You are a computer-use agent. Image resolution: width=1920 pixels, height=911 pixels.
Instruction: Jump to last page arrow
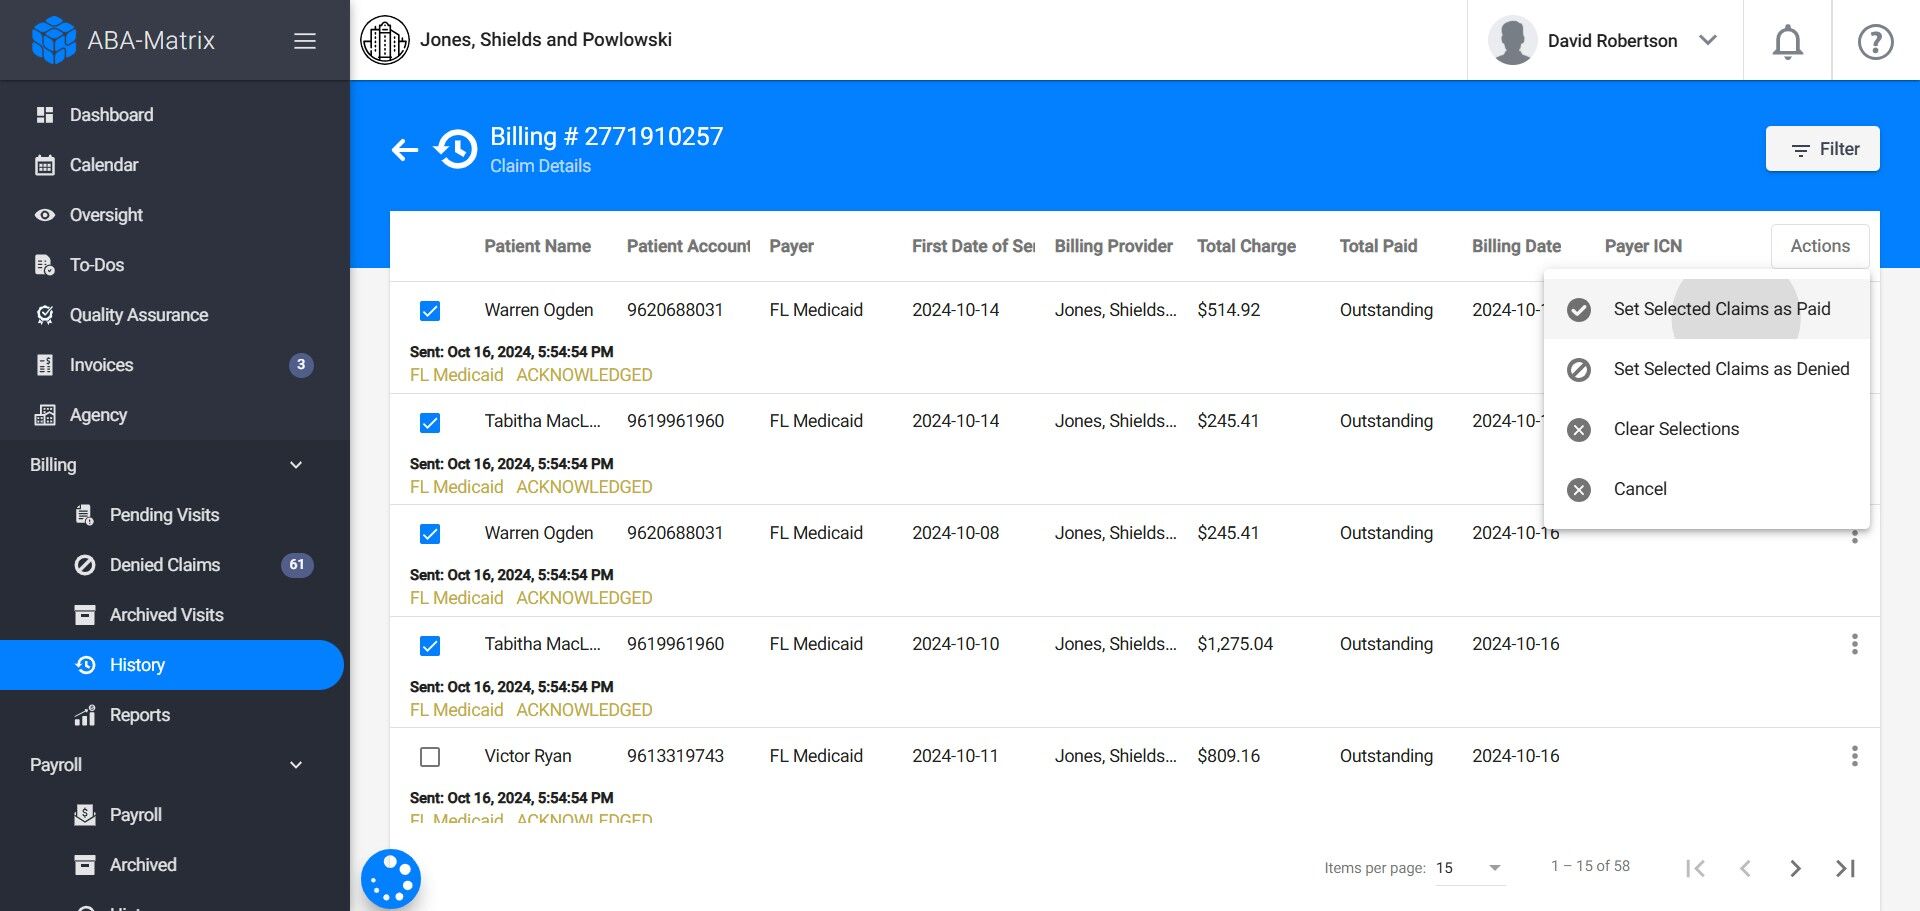pyautogui.click(x=1845, y=868)
